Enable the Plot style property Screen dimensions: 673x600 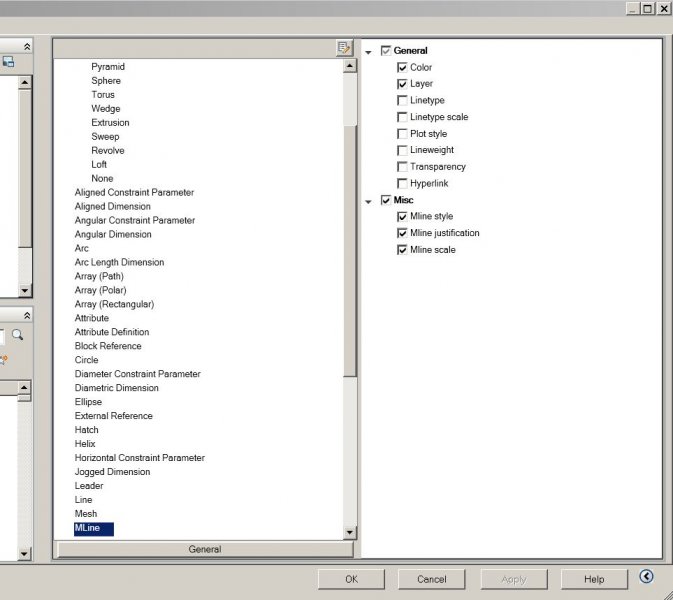pyautogui.click(x=402, y=134)
